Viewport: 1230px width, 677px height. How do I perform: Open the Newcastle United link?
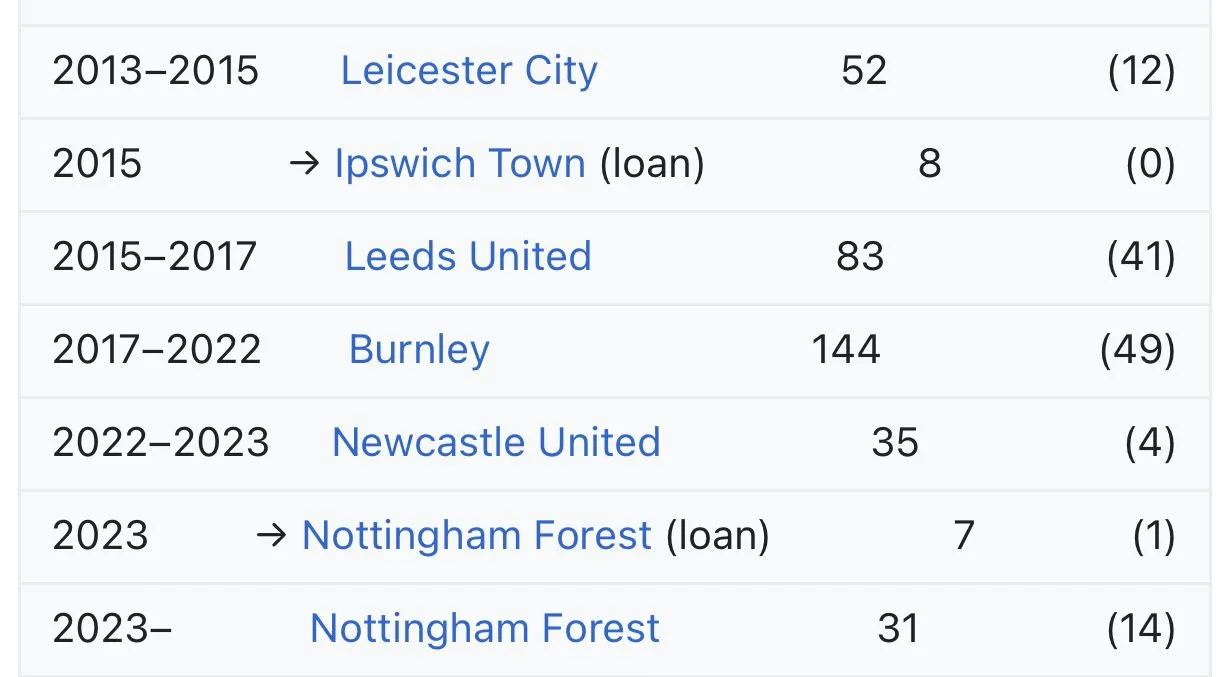point(496,443)
